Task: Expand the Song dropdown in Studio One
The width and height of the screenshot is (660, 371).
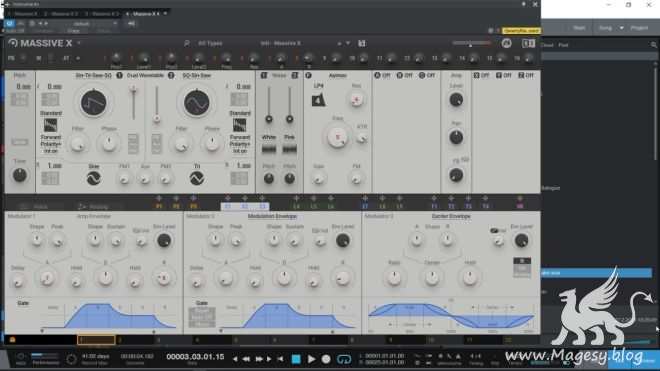Action: click(622, 28)
